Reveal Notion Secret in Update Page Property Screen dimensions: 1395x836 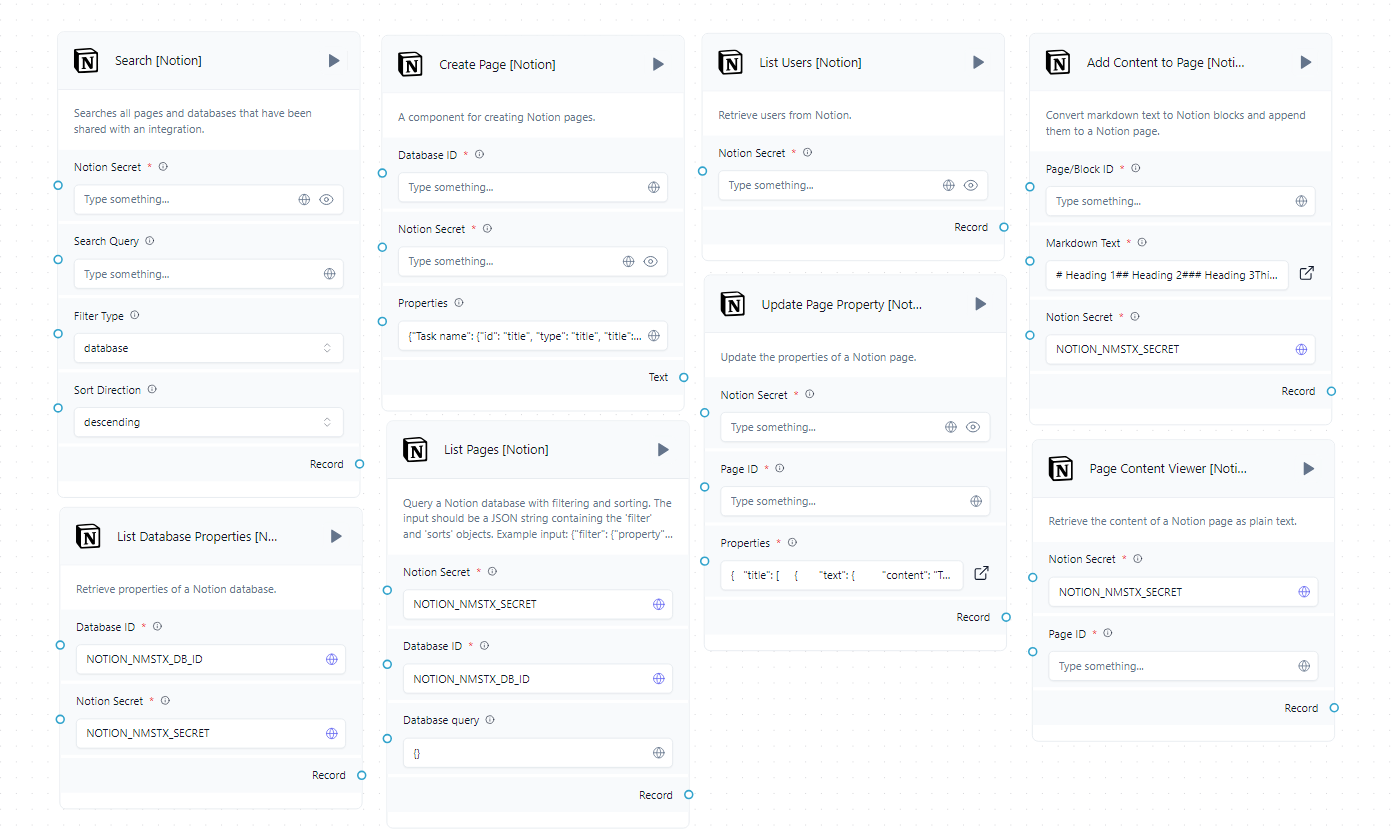pyautogui.click(x=973, y=427)
